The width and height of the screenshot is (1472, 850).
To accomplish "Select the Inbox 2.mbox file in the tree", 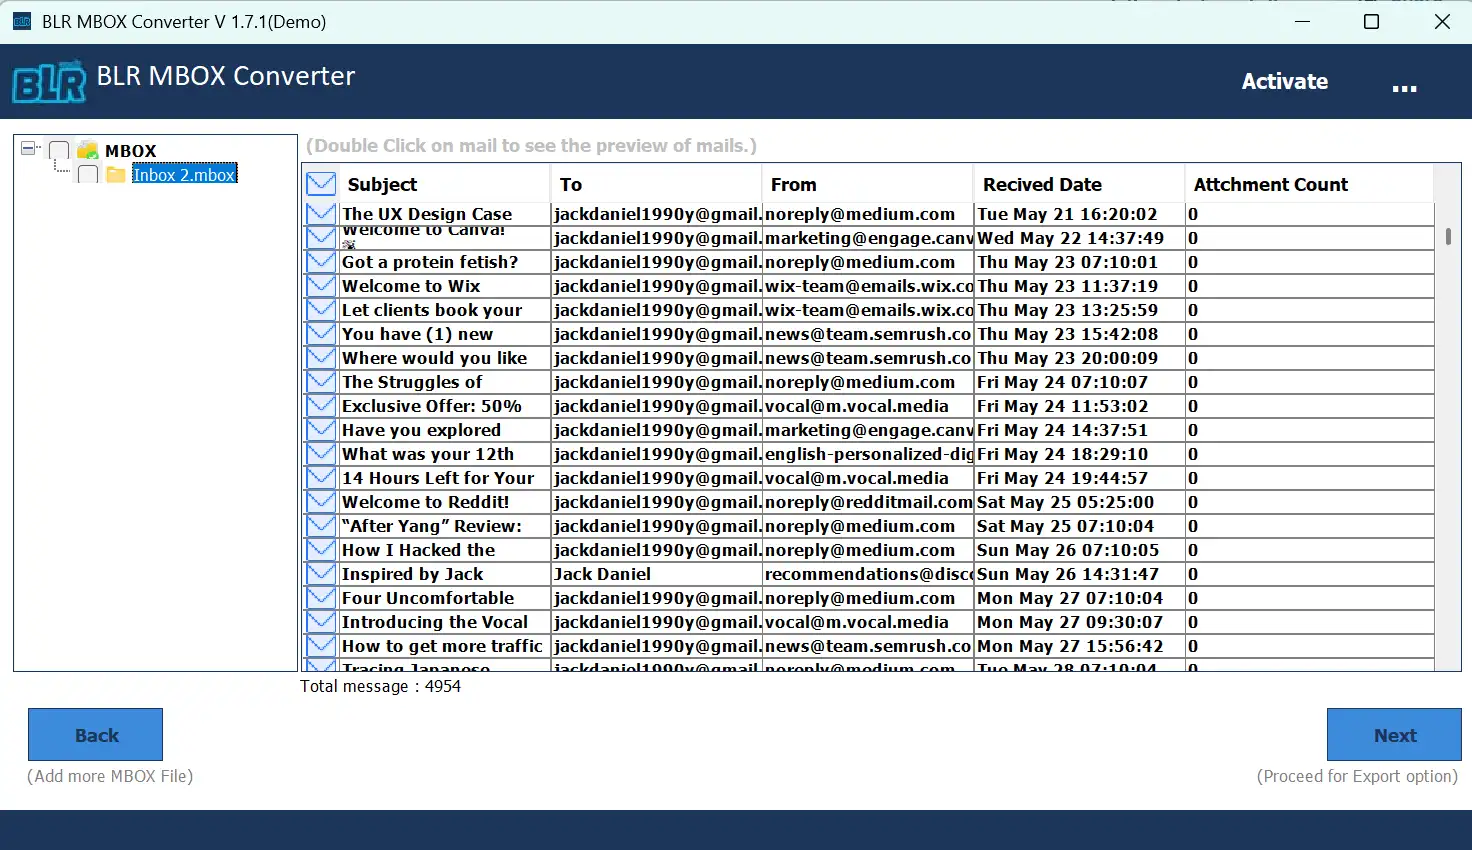I will pyautogui.click(x=184, y=173).
